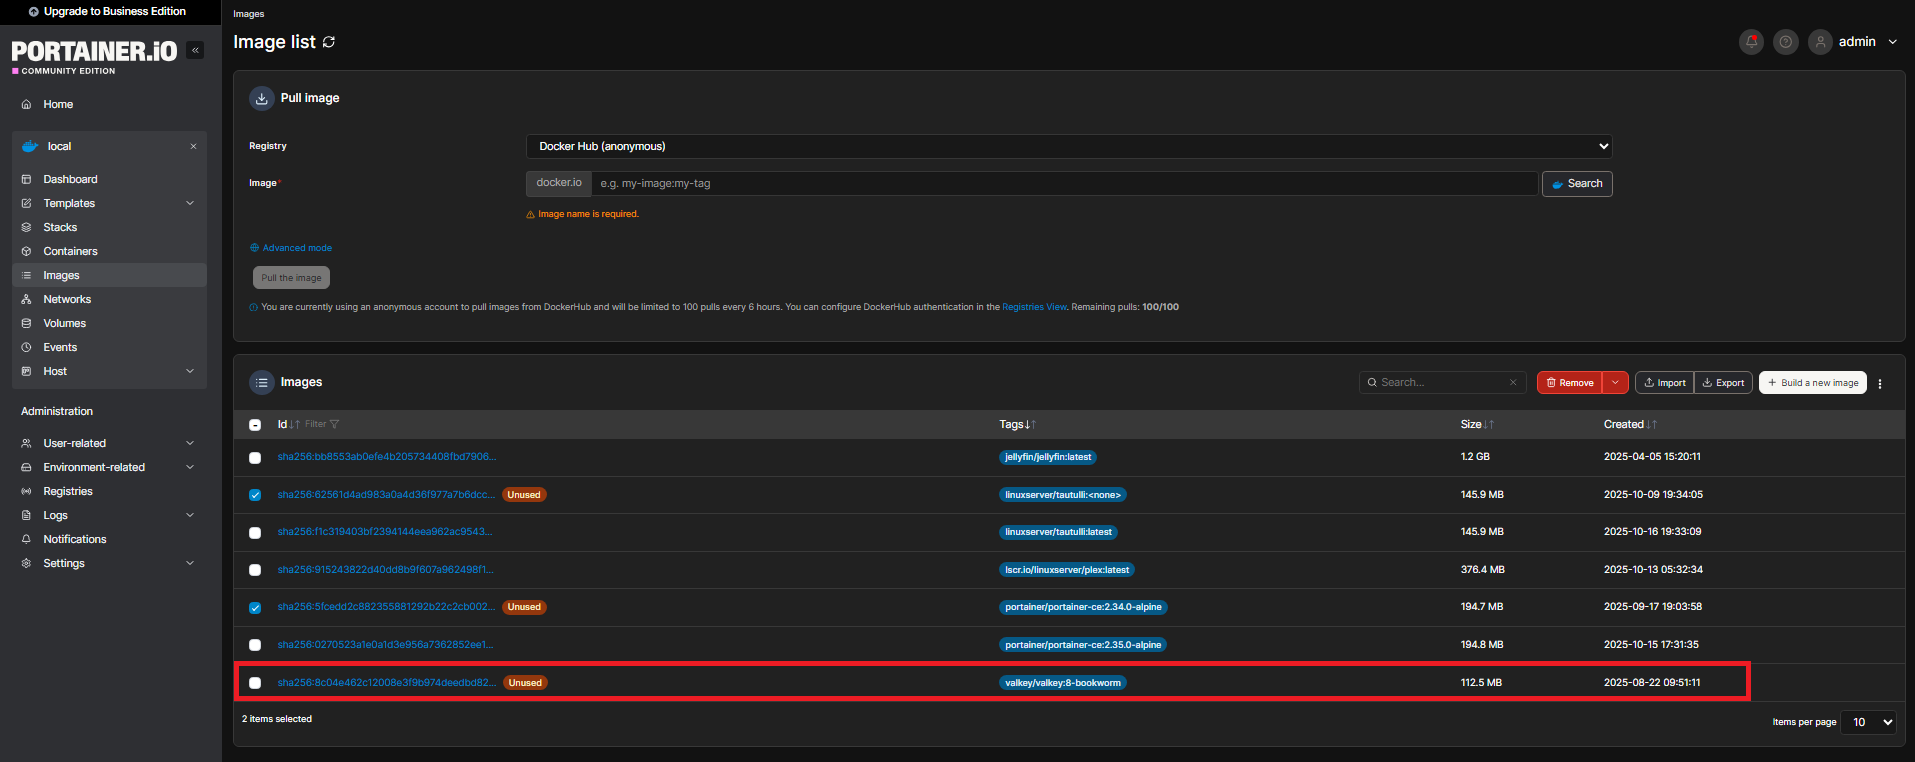The image size is (1915, 762).
Task: Click the image name input field
Action: (1064, 184)
